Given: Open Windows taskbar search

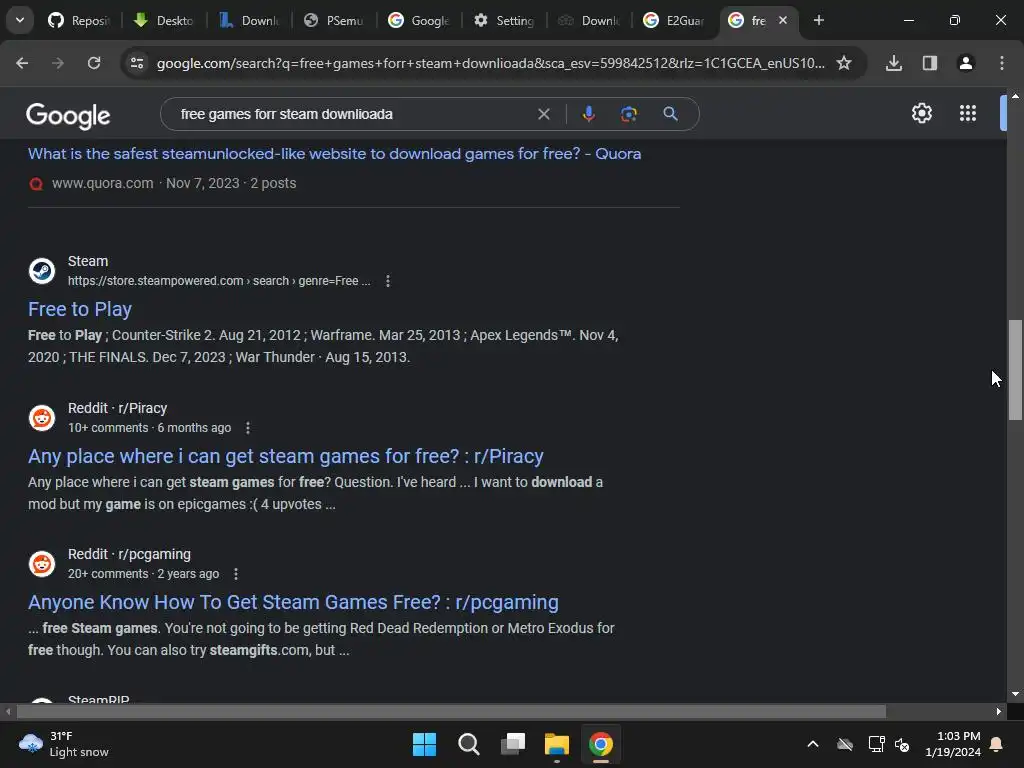Looking at the screenshot, I should pos(468,744).
